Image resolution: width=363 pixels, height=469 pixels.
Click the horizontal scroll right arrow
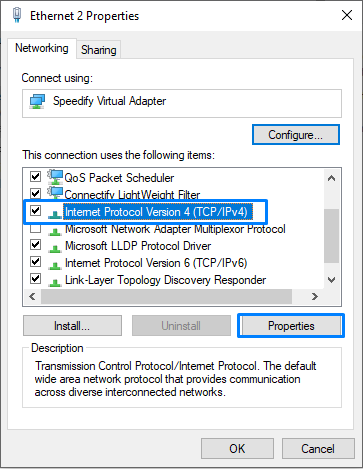click(x=314, y=296)
